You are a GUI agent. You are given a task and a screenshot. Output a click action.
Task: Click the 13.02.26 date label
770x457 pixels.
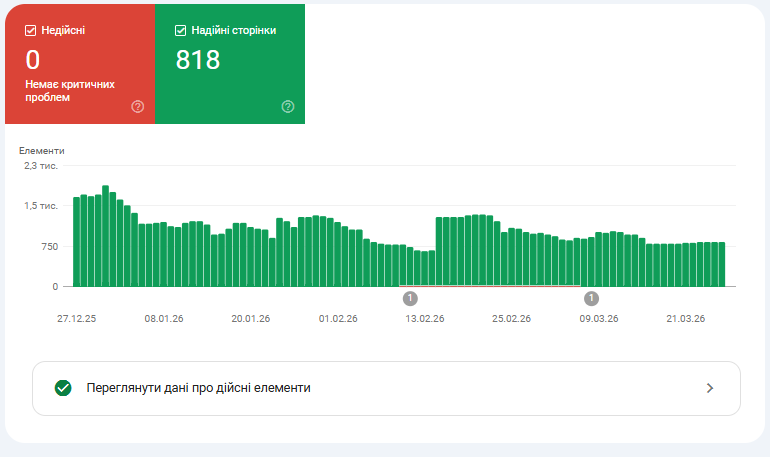click(425, 319)
